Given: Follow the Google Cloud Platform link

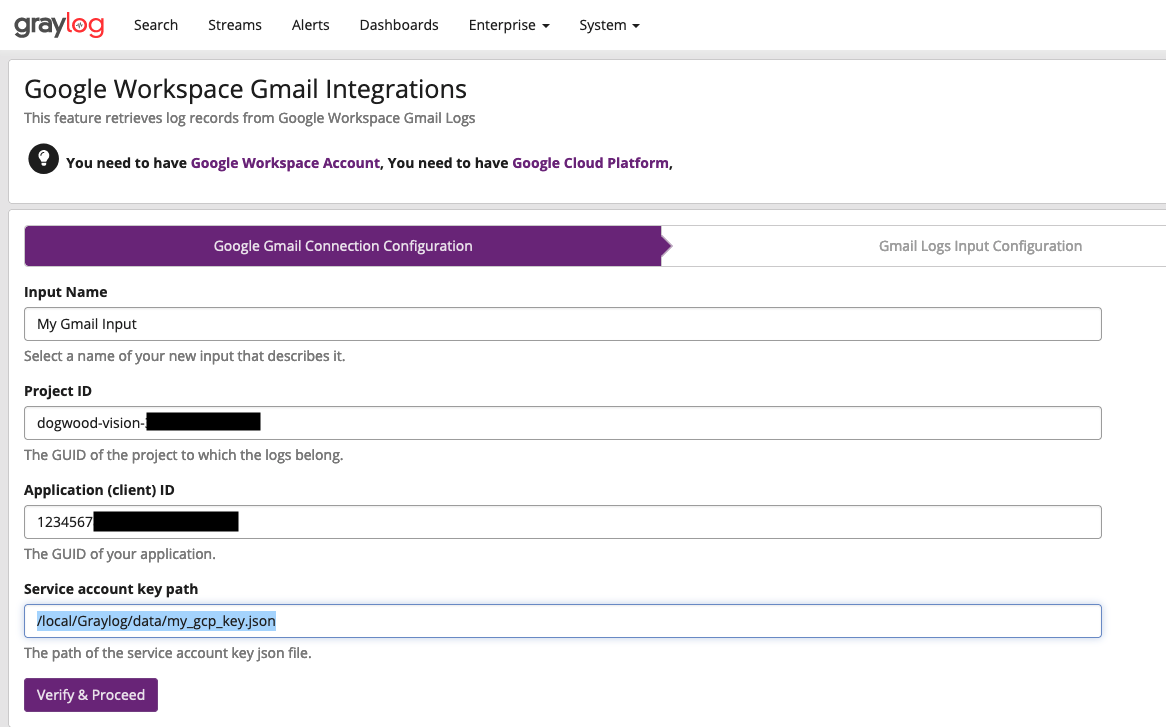Looking at the screenshot, I should [x=590, y=161].
